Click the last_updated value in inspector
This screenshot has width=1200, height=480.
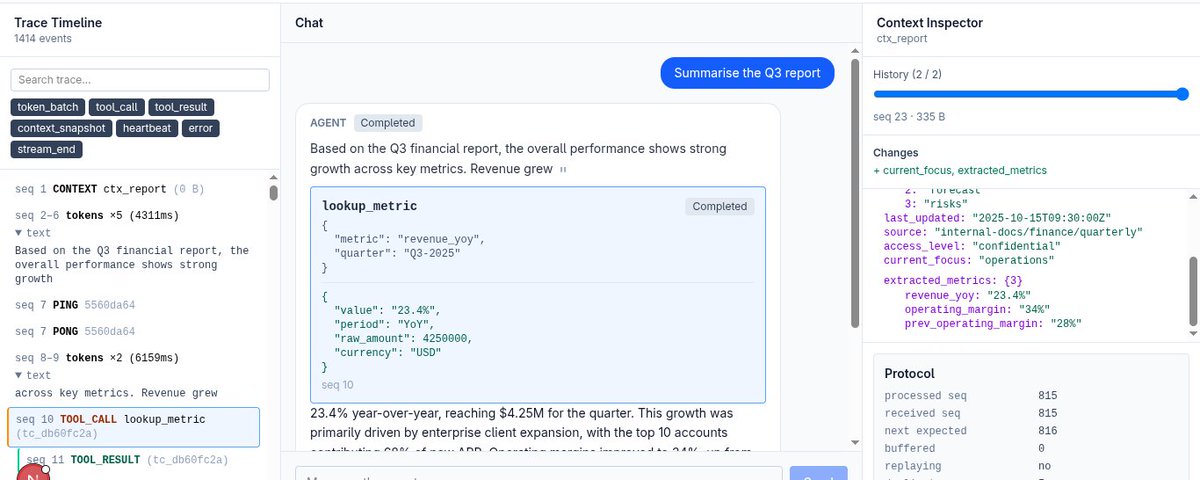click(x=1041, y=218)
